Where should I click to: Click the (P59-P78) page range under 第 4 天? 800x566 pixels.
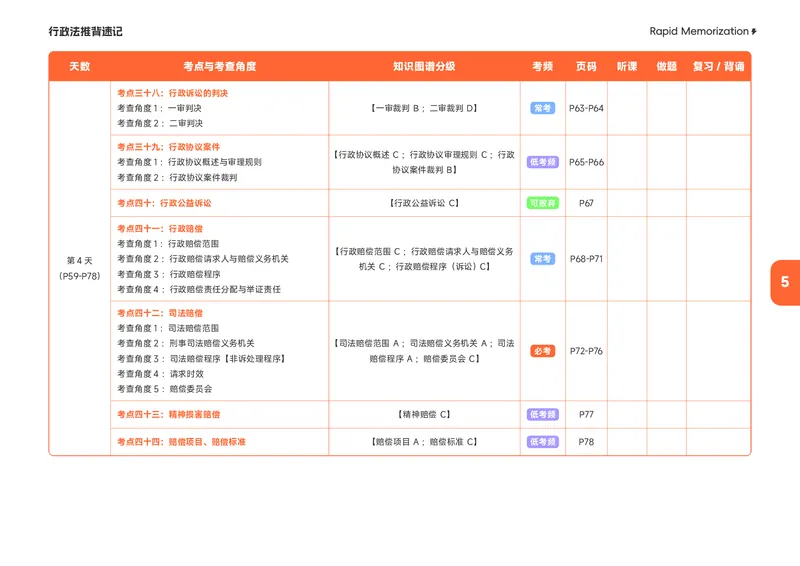pos(80,276)
